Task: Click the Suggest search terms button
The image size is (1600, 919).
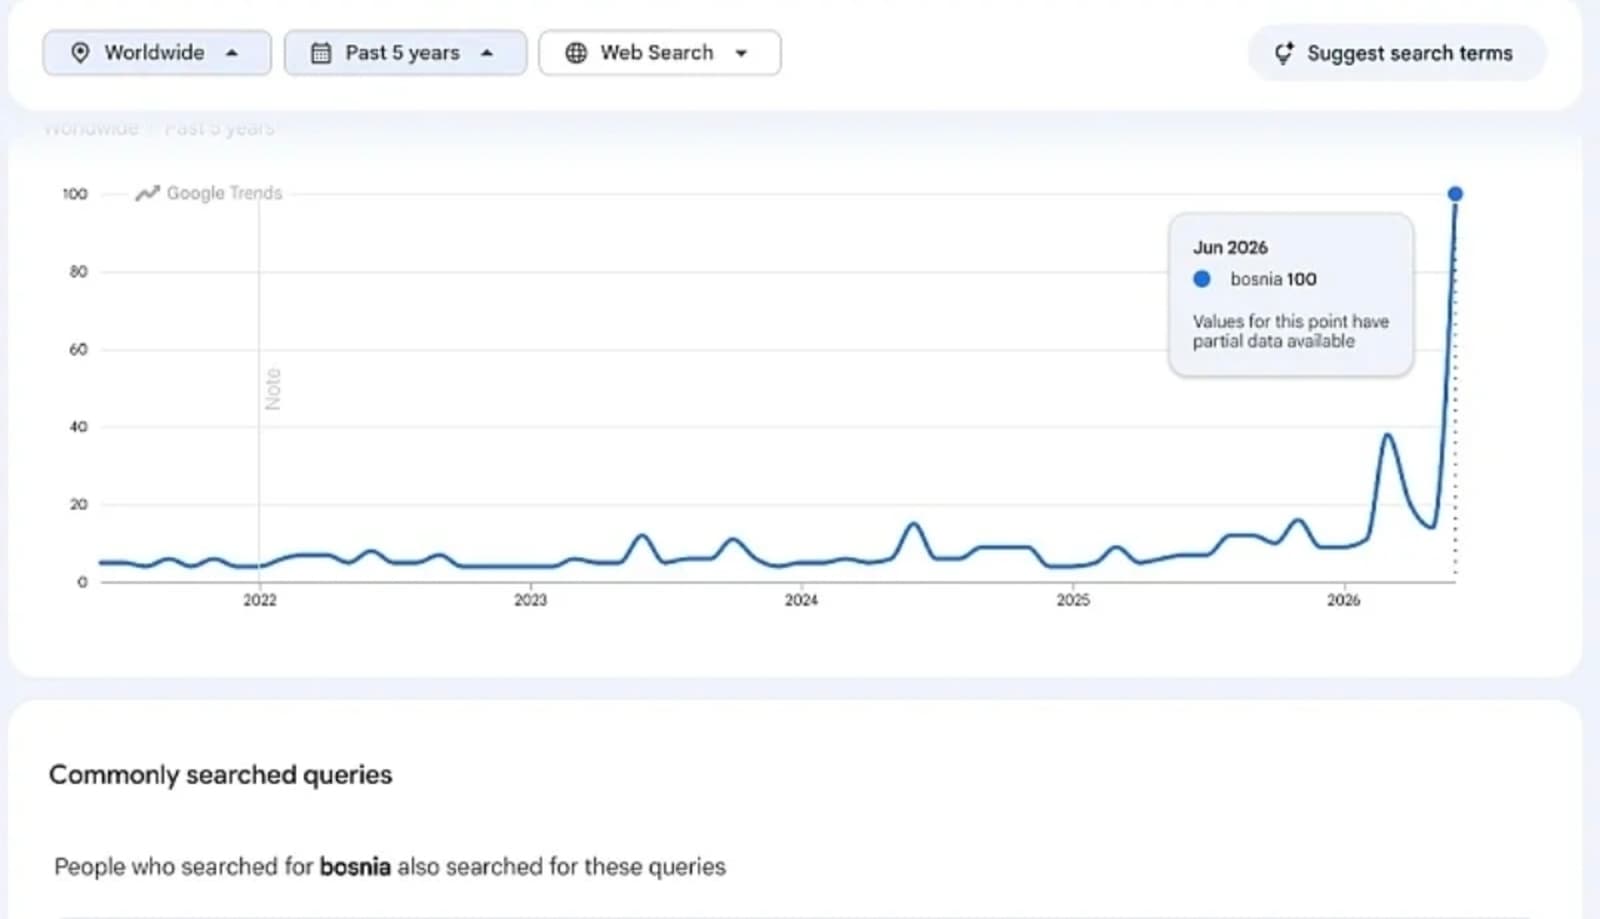Action: 1397,53
